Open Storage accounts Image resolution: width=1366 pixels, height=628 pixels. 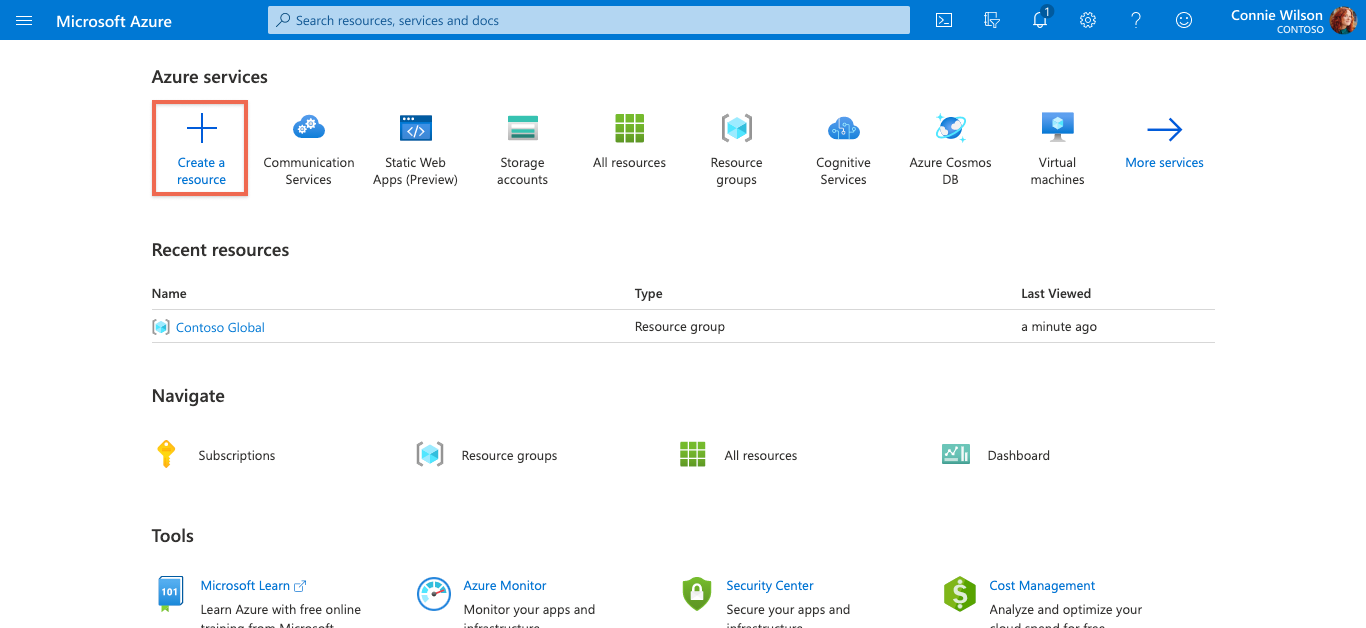click(x=521, y=148)
